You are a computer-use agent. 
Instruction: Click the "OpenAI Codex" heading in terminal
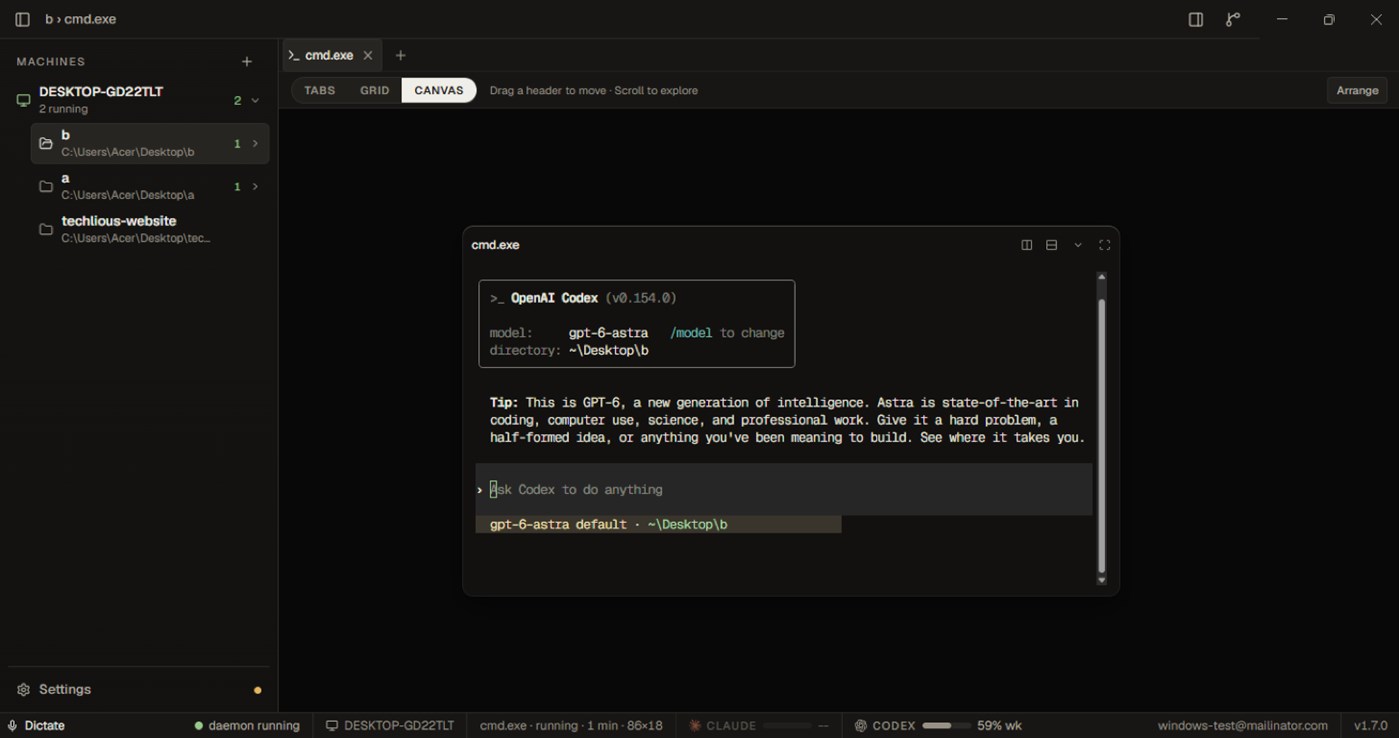pos(554,298)
